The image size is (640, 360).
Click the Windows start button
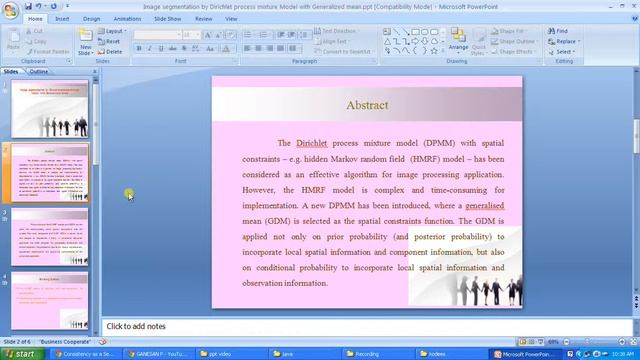(22, 354)
